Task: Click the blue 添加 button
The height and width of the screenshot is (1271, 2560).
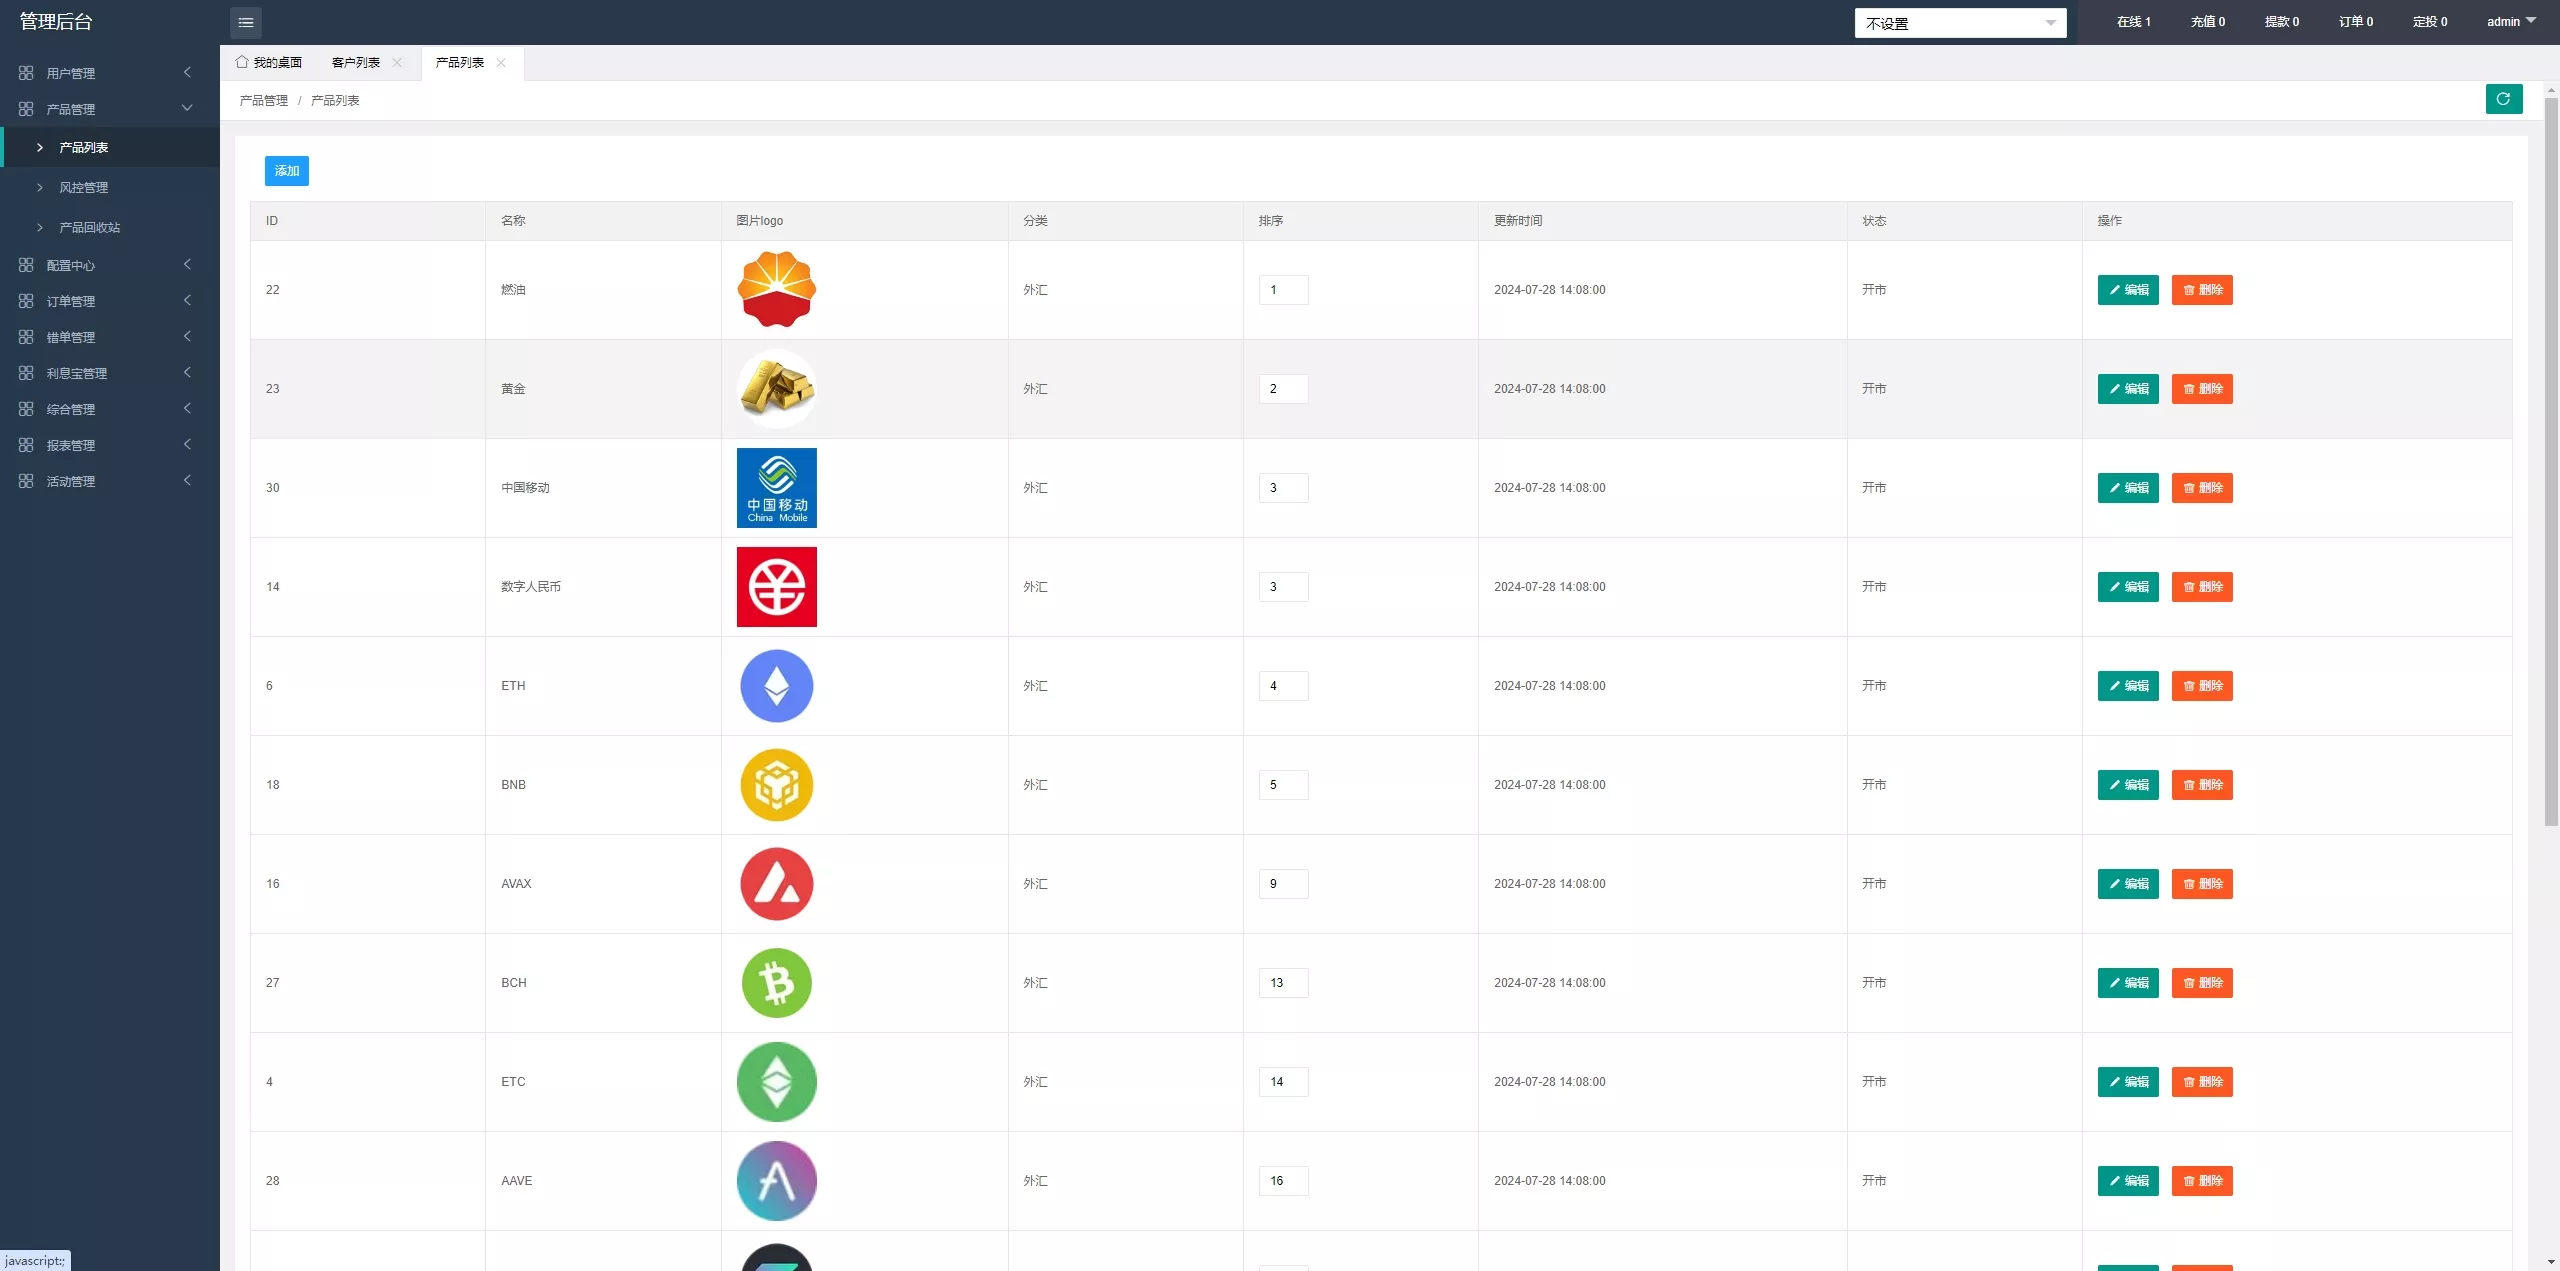Action: [286, 171]
